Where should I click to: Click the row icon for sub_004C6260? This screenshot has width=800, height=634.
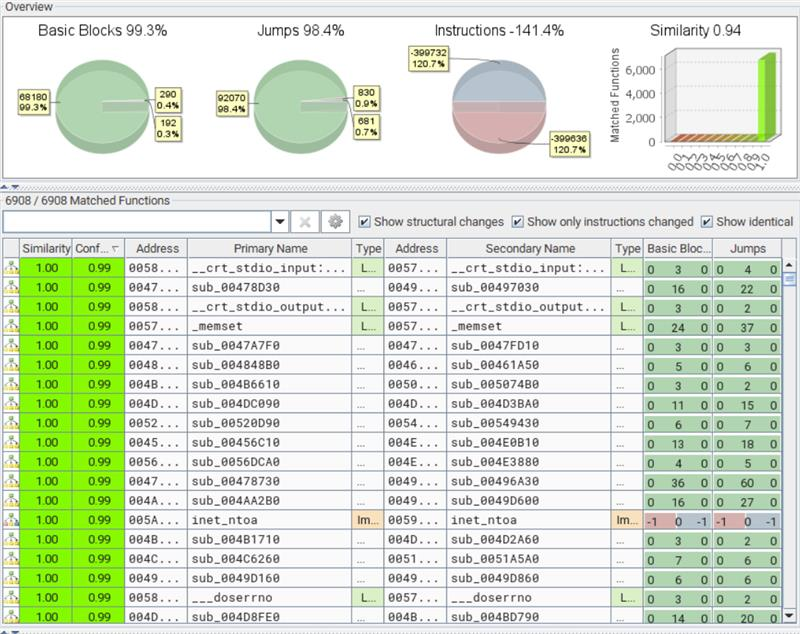click(10, 560)
